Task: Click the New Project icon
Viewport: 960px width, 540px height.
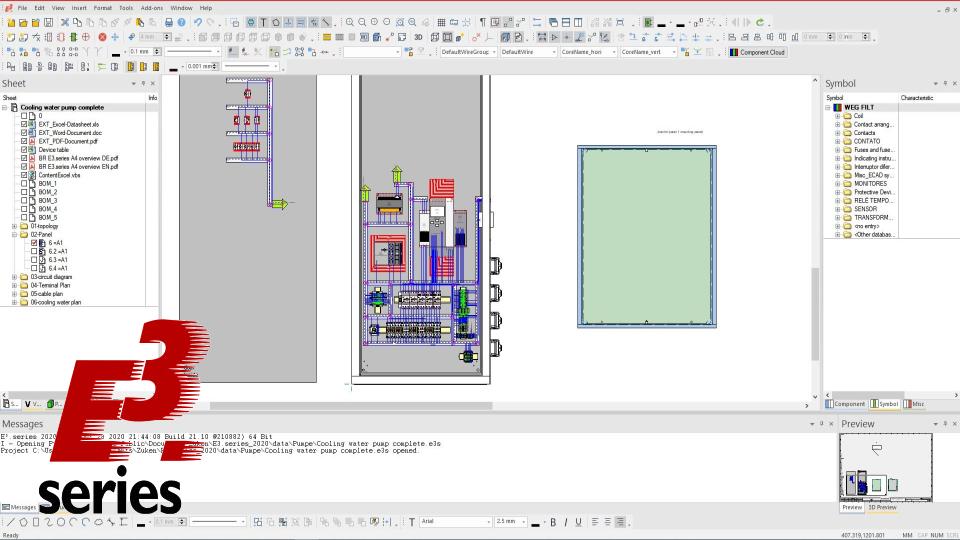Action: (10, 23)
